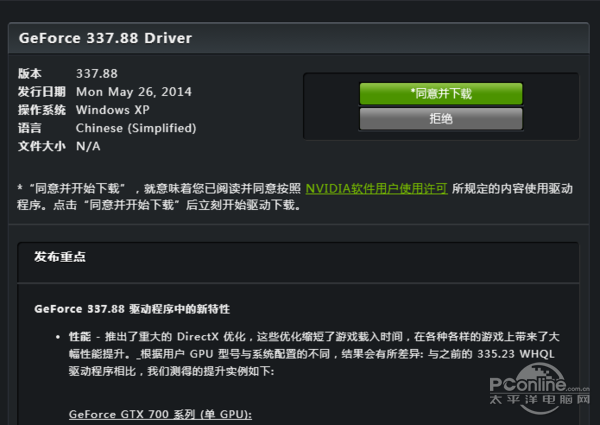Click the GeForce 337.88 Driver title
600x425 pixels.
(105, 38)
